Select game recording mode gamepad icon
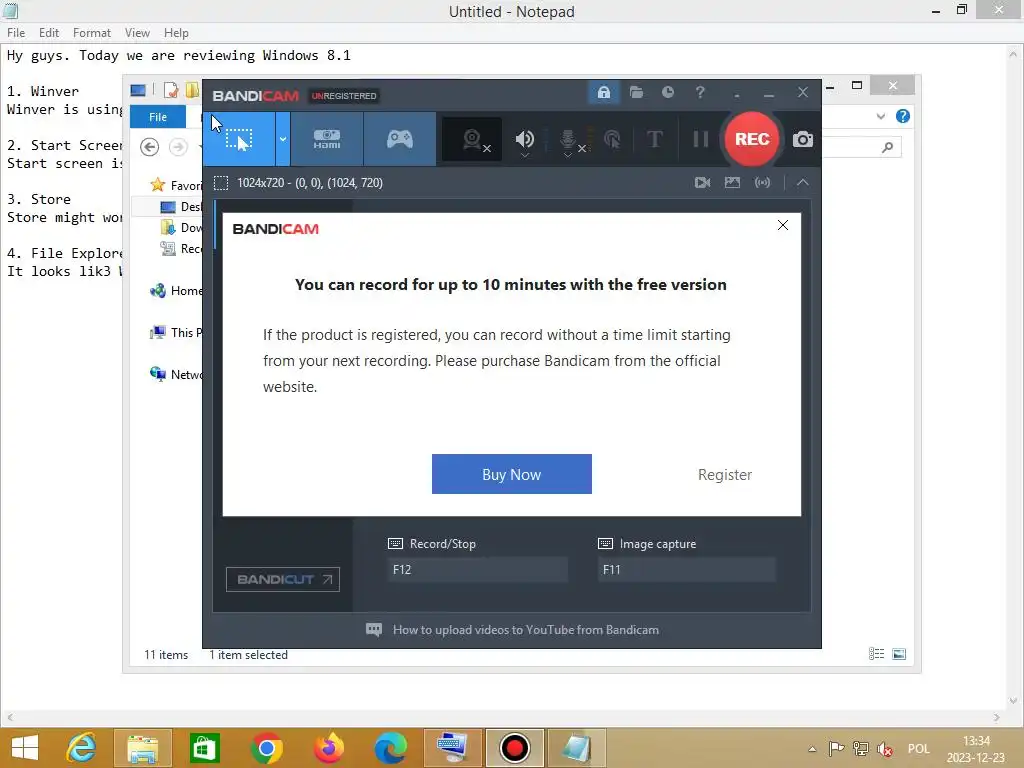1024x768 pixels. pos(400,139)
